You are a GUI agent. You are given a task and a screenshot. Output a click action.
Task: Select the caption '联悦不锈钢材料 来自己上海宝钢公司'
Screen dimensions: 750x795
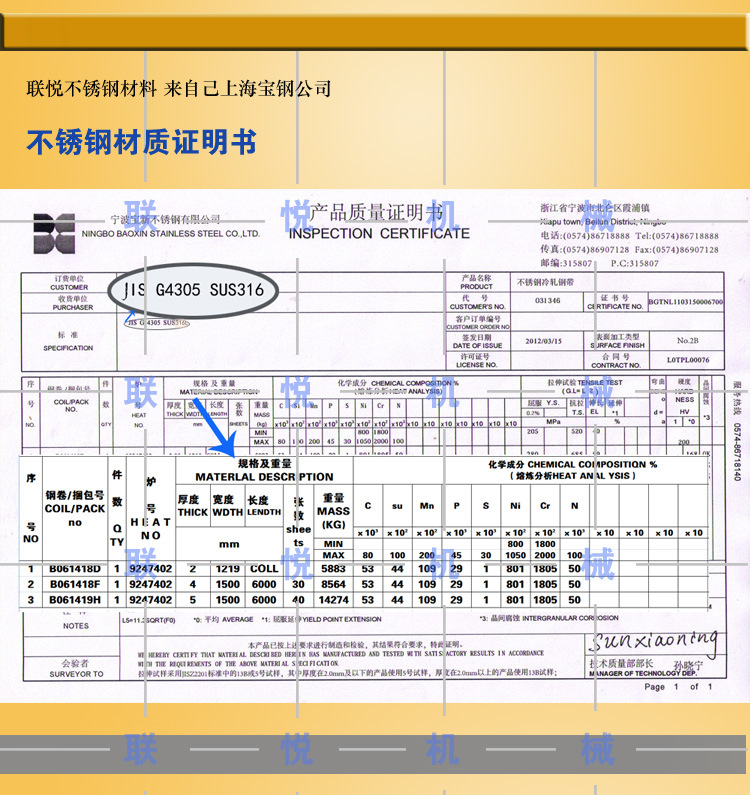179,89
